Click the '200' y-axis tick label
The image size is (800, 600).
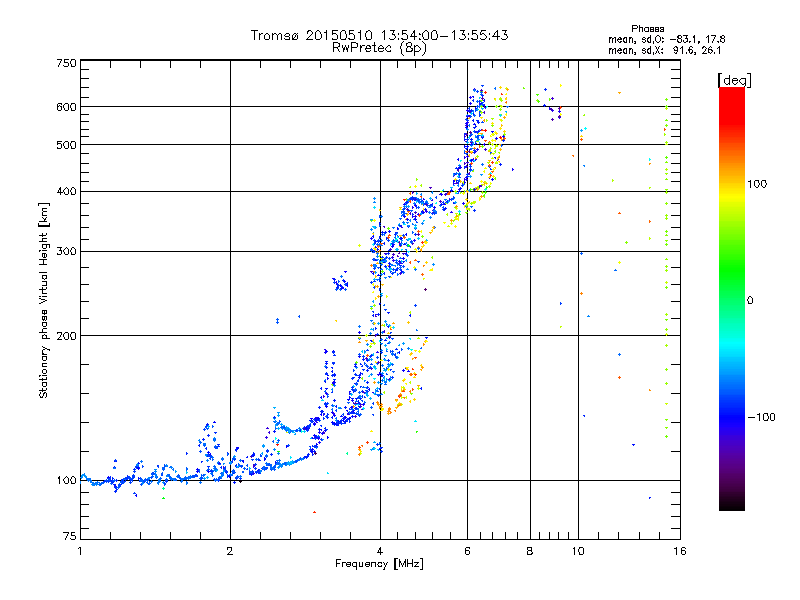67,336
